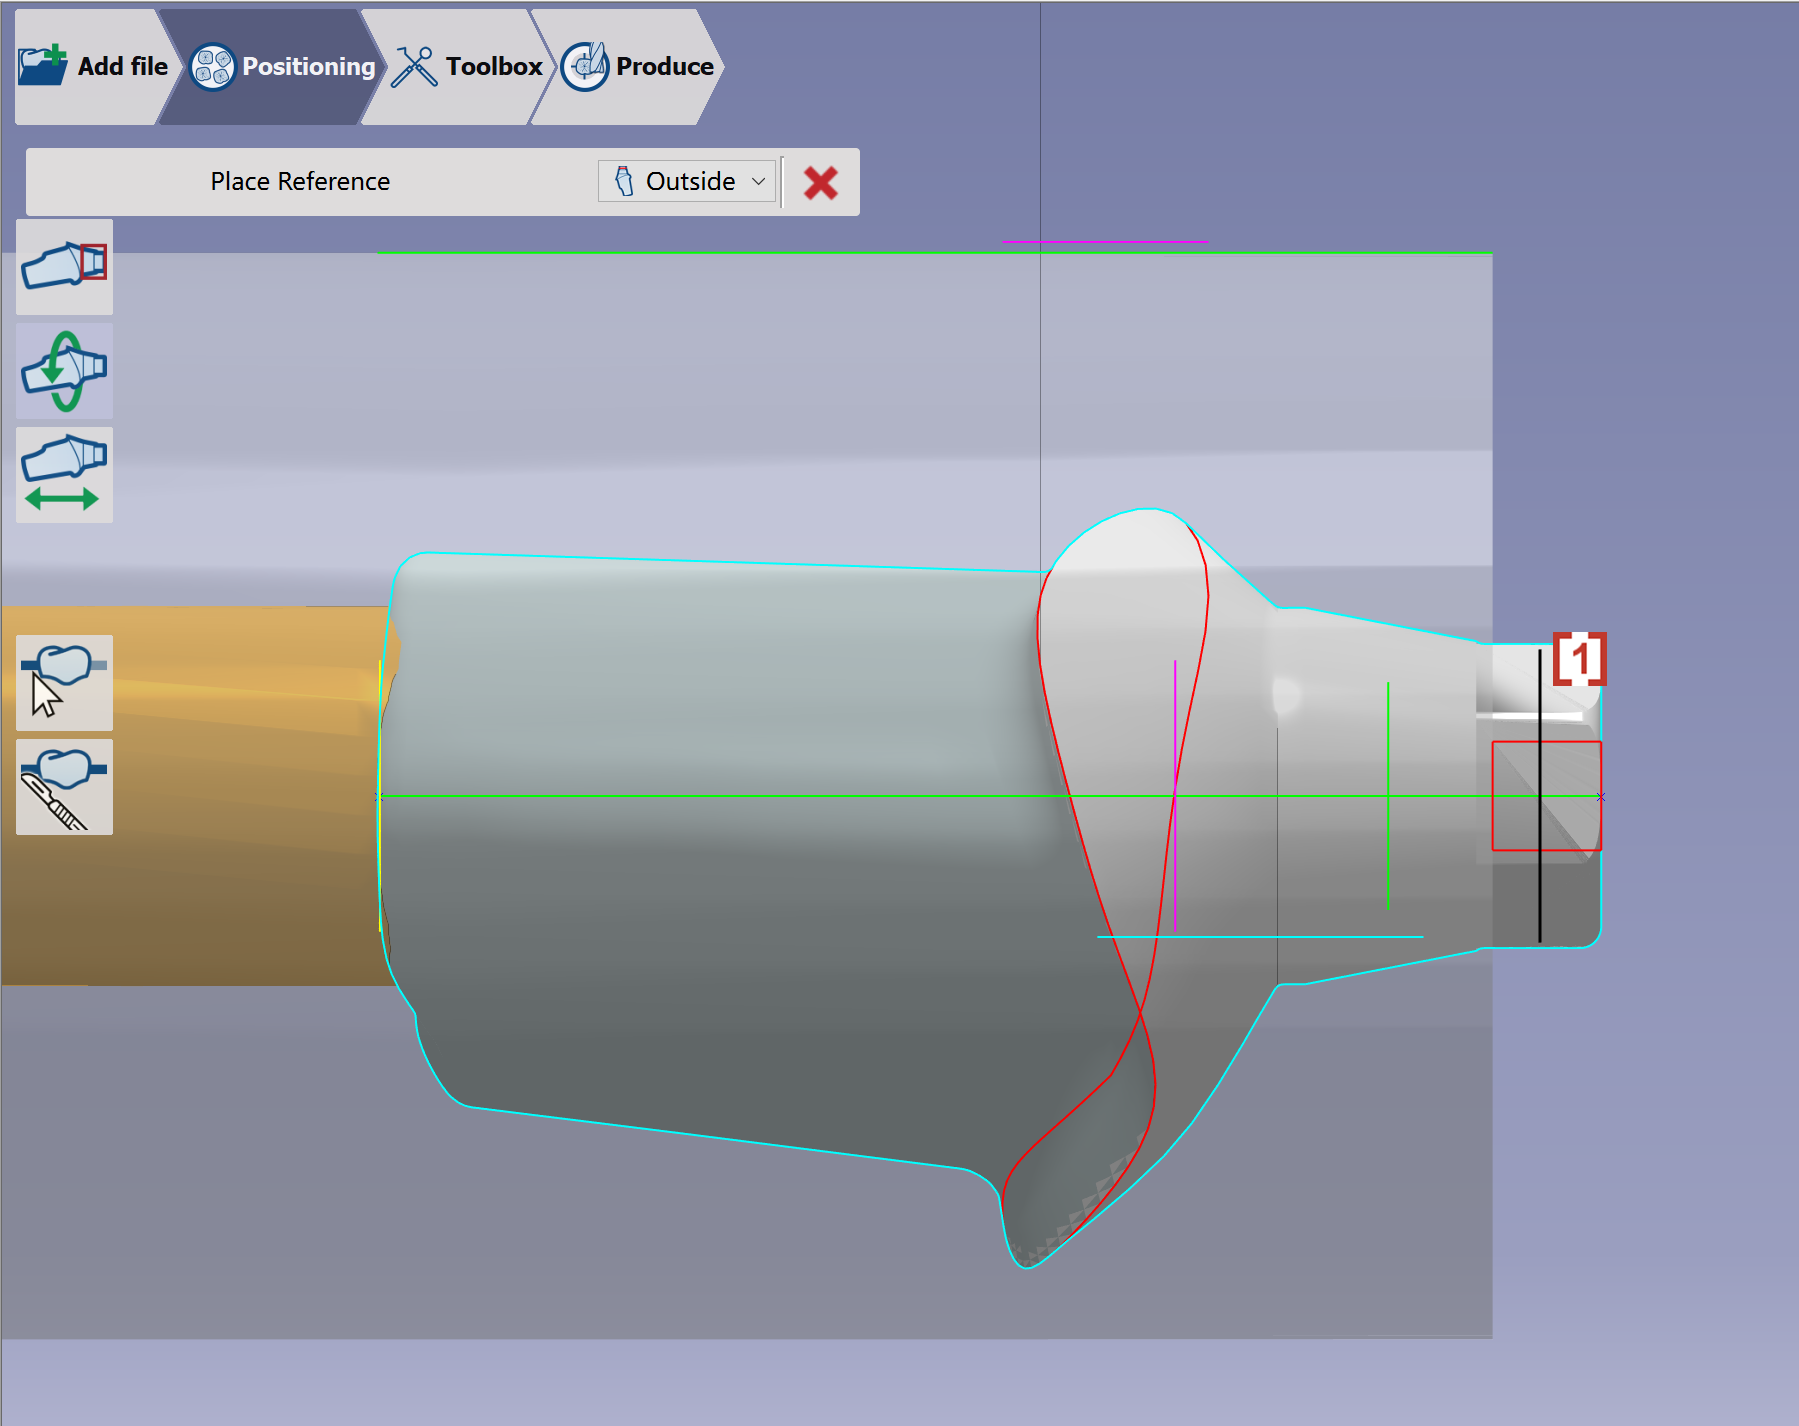Switch to the Positioning step

pos(273,67)
